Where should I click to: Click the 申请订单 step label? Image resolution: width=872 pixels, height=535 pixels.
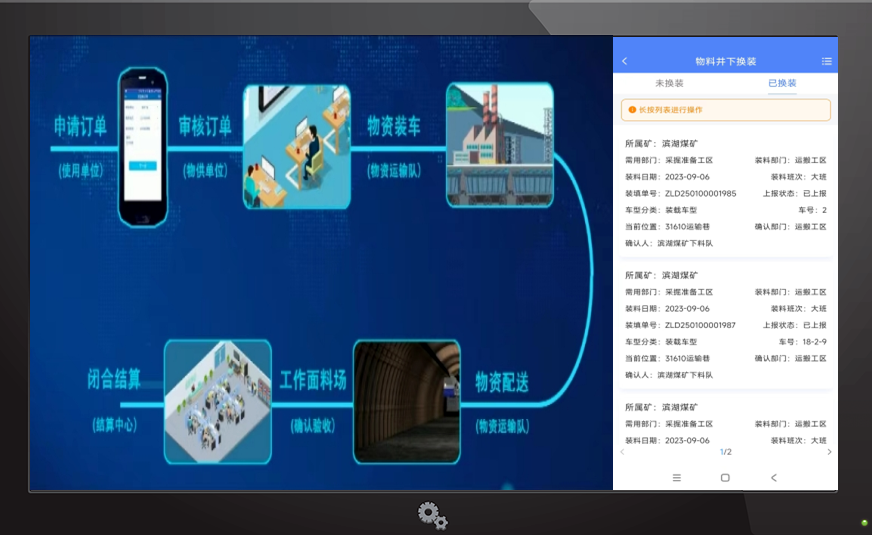point(80,126)
